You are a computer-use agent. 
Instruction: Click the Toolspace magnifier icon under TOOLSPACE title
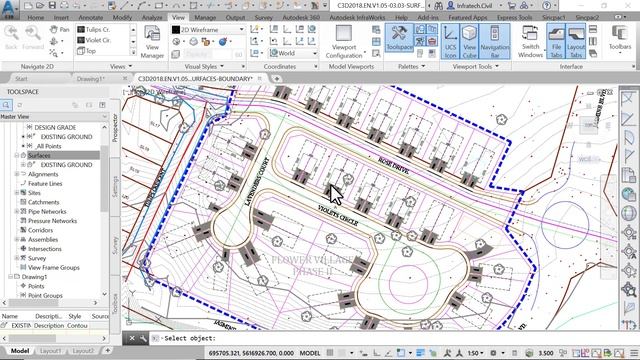point(6,105)
